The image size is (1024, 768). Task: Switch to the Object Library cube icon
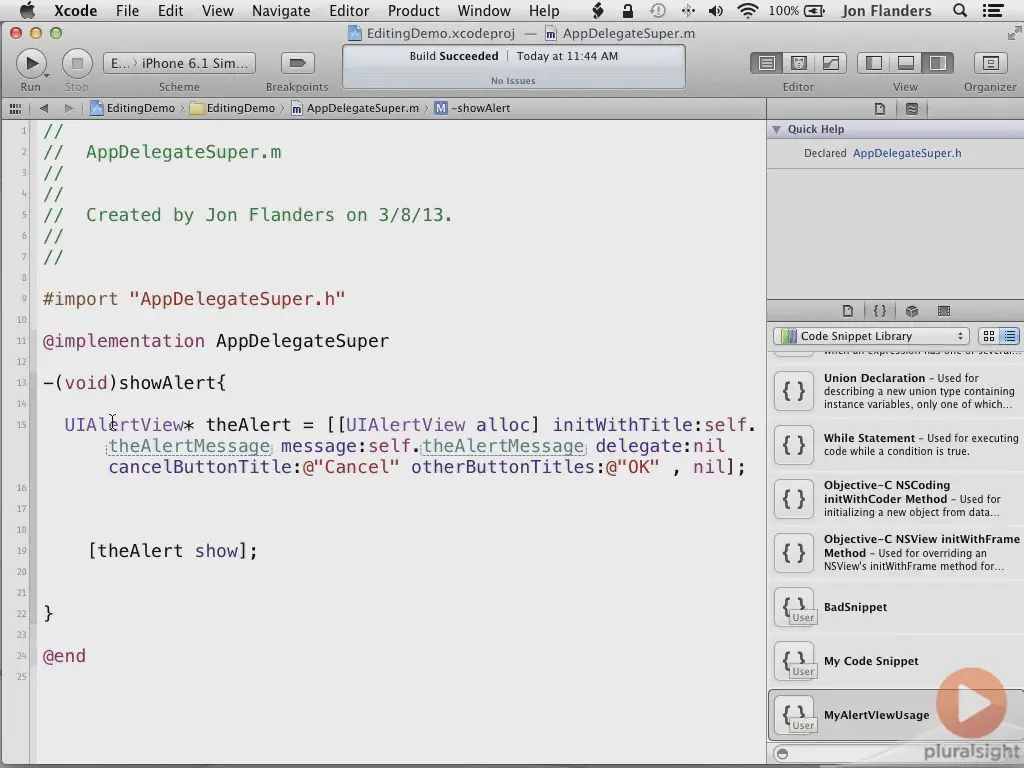(911, 311)
